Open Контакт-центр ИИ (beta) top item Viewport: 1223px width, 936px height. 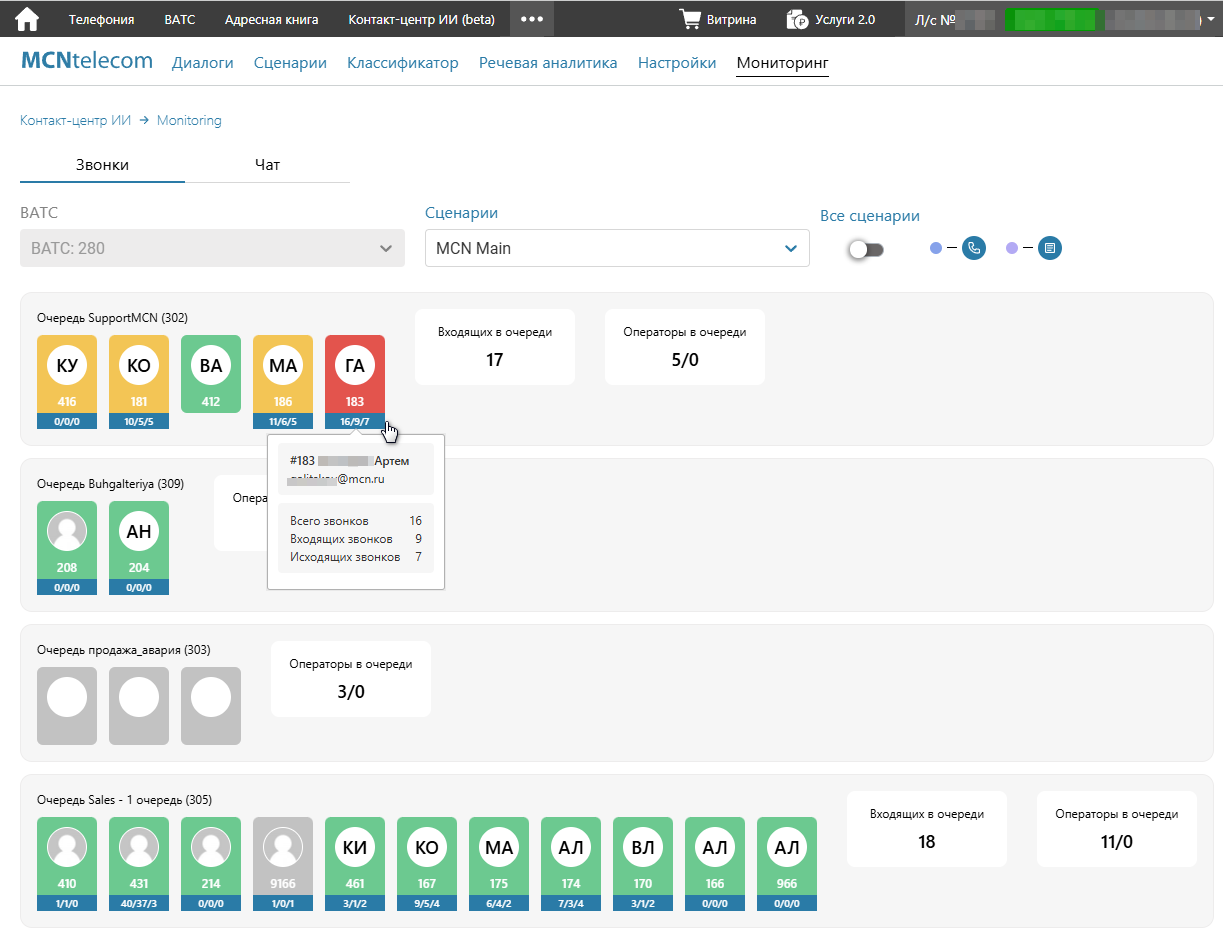click(x=421, y=19)
